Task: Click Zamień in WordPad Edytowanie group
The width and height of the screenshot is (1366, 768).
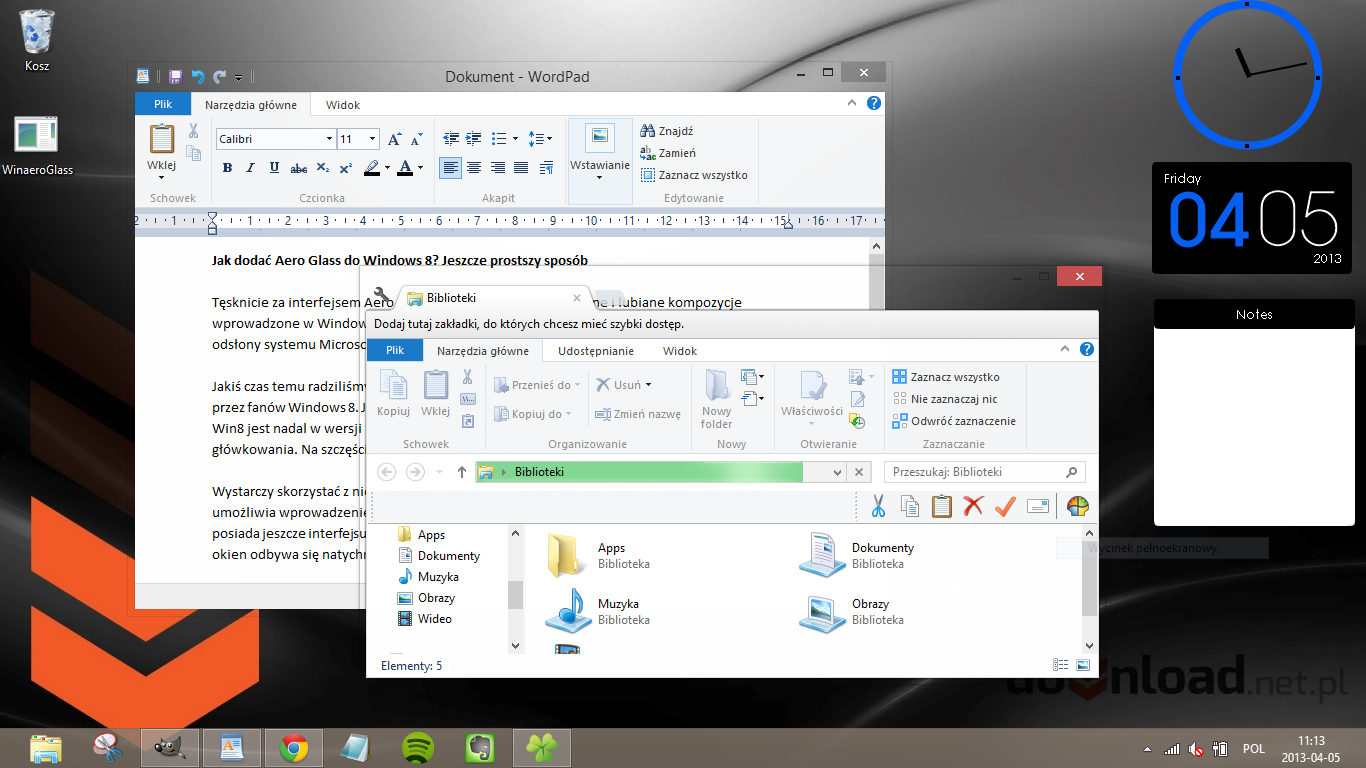Action: click(668, 153)
